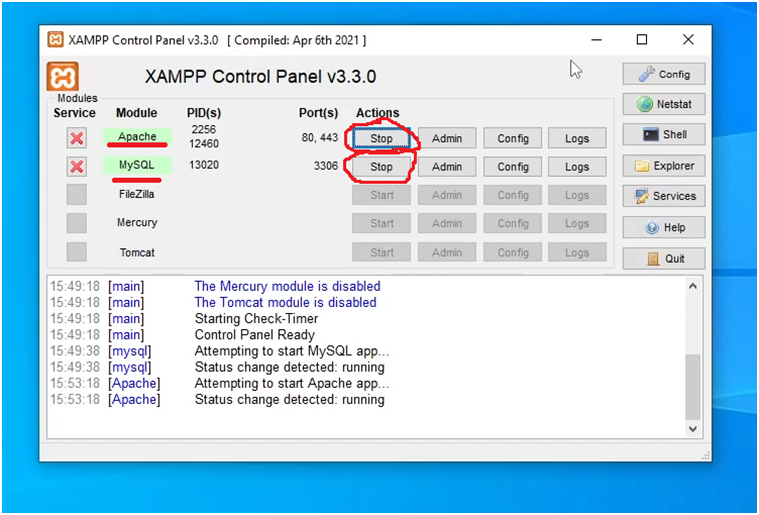The height and width of the screenshot is (515, 759).
Task: Click log line 'Attempting to start MySQL app...'
Action: coord(292,351)
